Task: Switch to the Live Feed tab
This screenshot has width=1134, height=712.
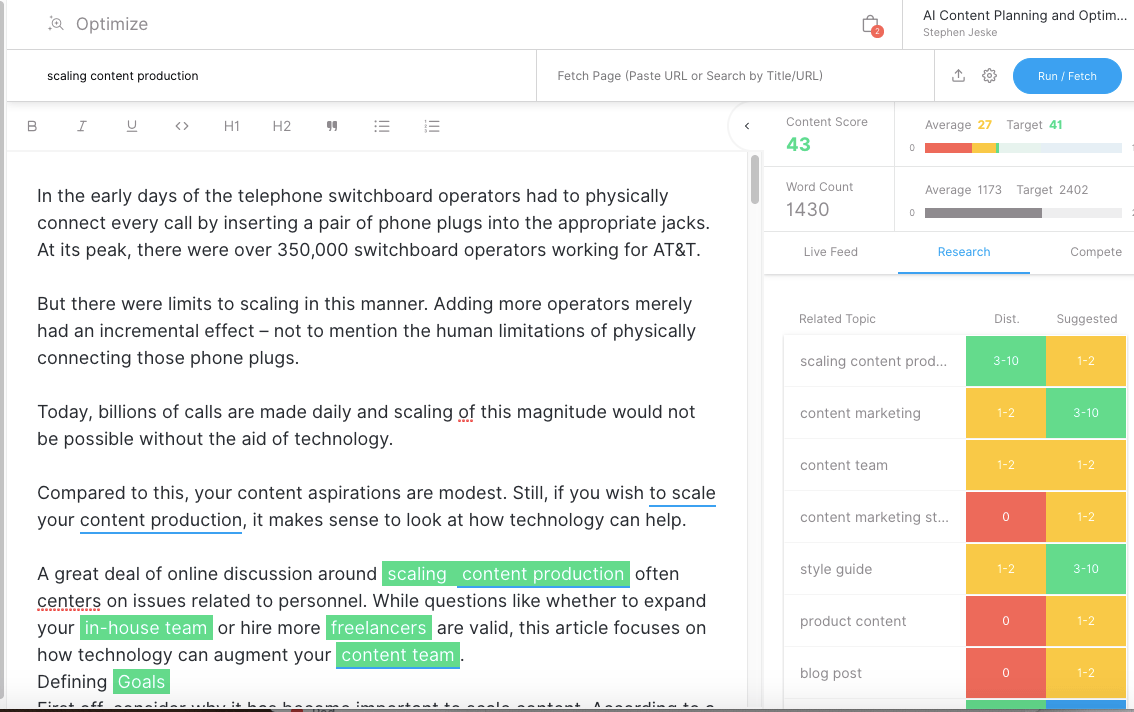Action: [x=830, y=252]
